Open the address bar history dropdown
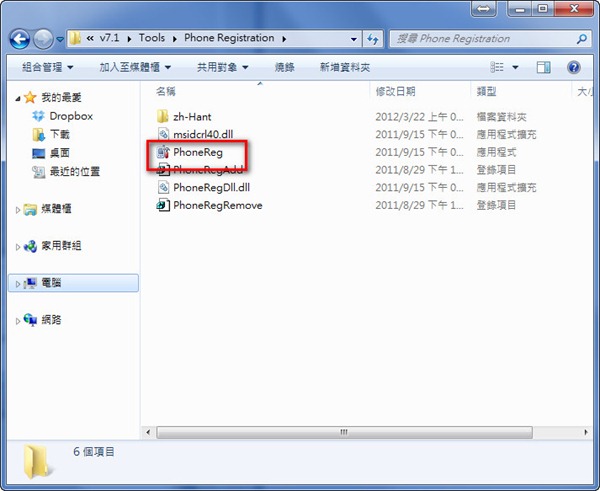Viewport: 600px width, 491px height. (354, 39)
